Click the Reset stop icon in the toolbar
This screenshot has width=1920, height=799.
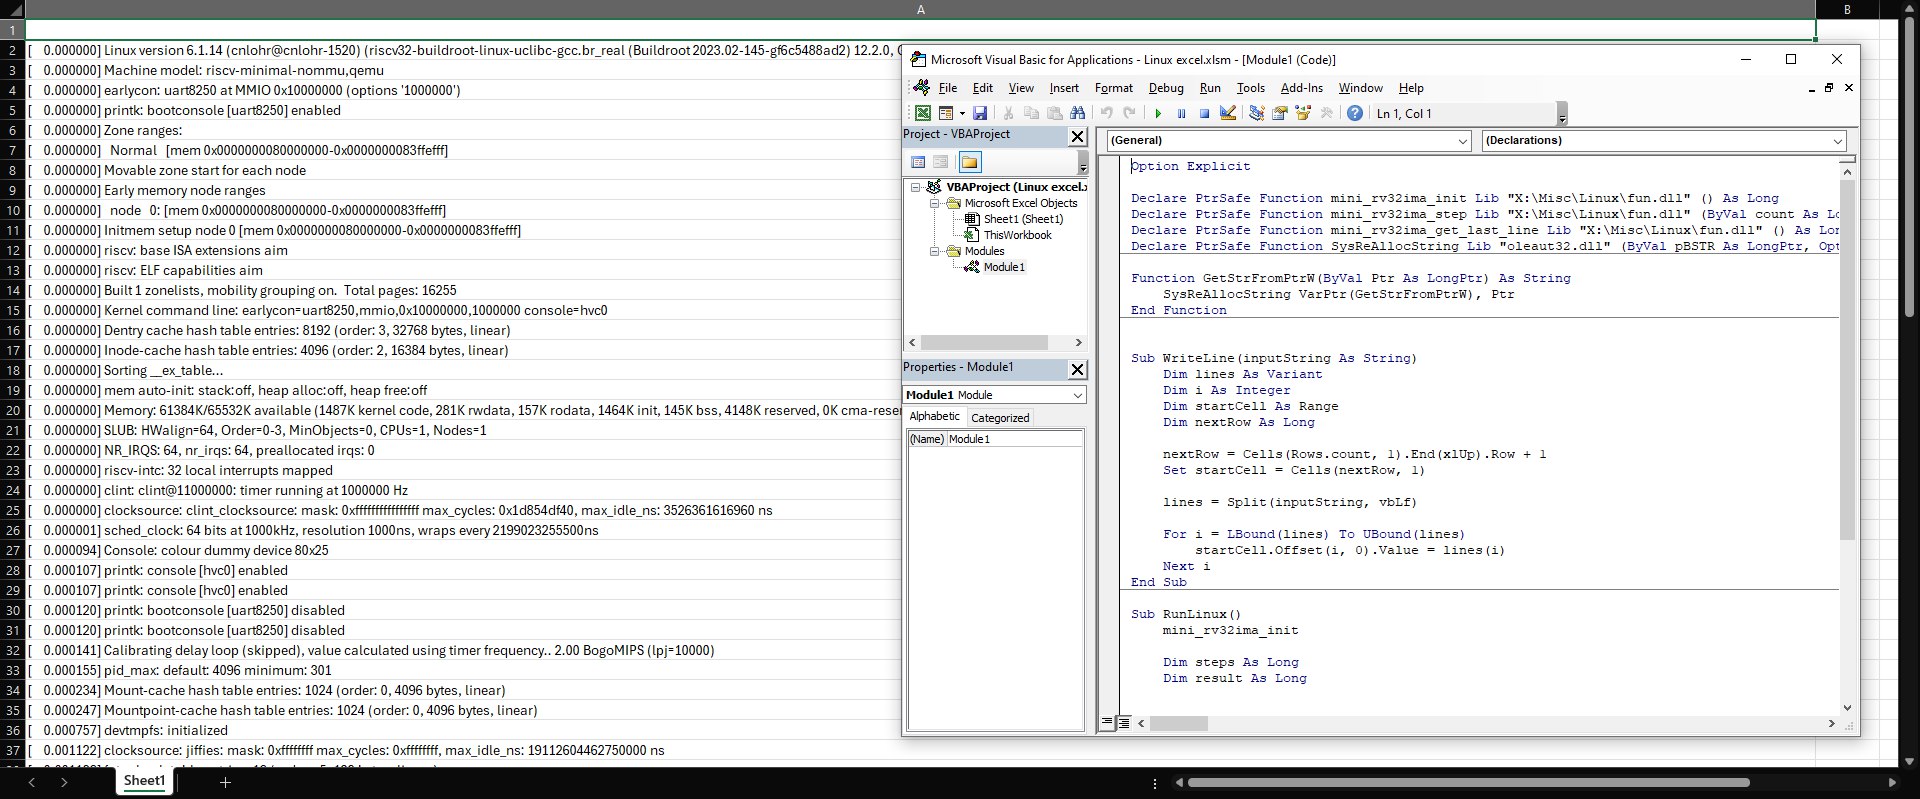(1204, 114)
